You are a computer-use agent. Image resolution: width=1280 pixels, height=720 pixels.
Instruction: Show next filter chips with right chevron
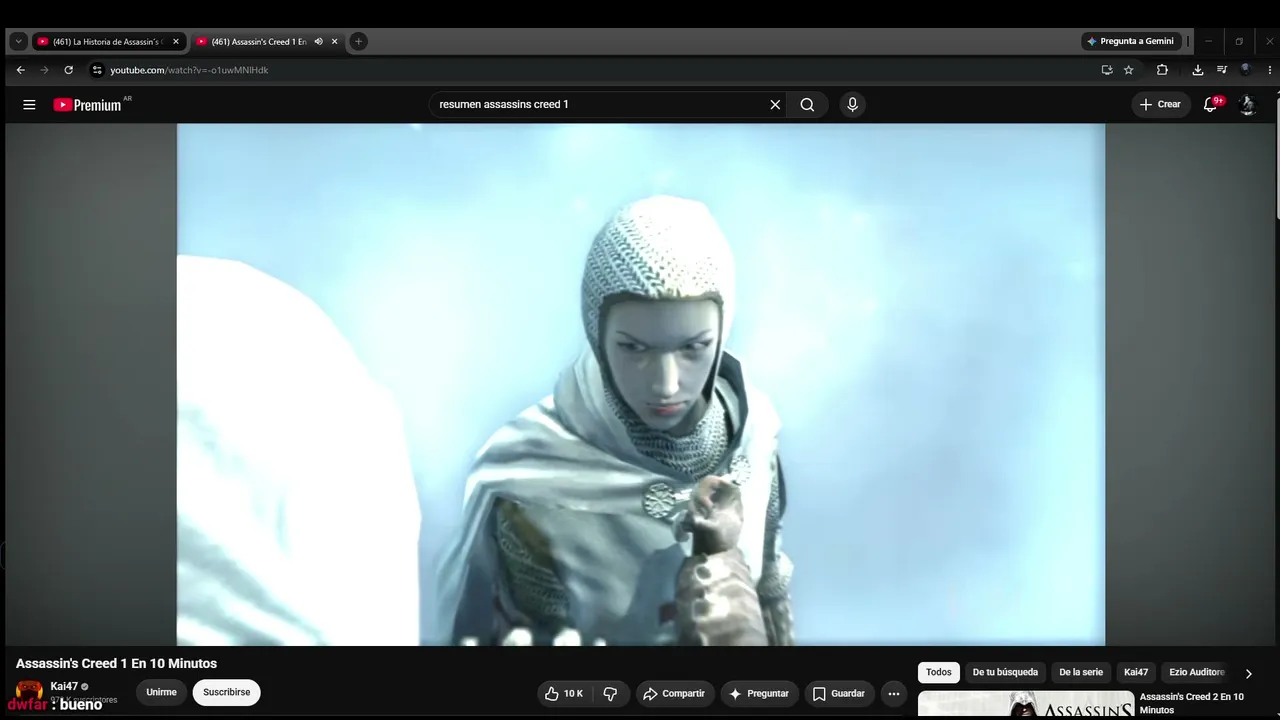pos(1248,673)
